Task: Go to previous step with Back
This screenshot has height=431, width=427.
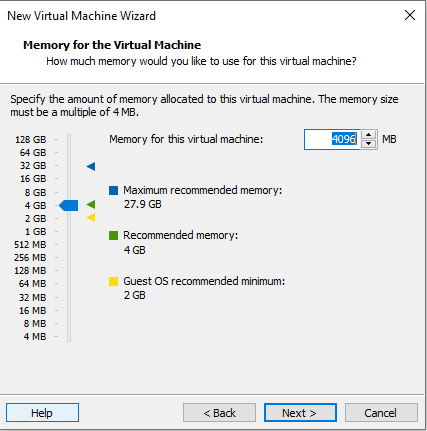Action: (219, 413)
